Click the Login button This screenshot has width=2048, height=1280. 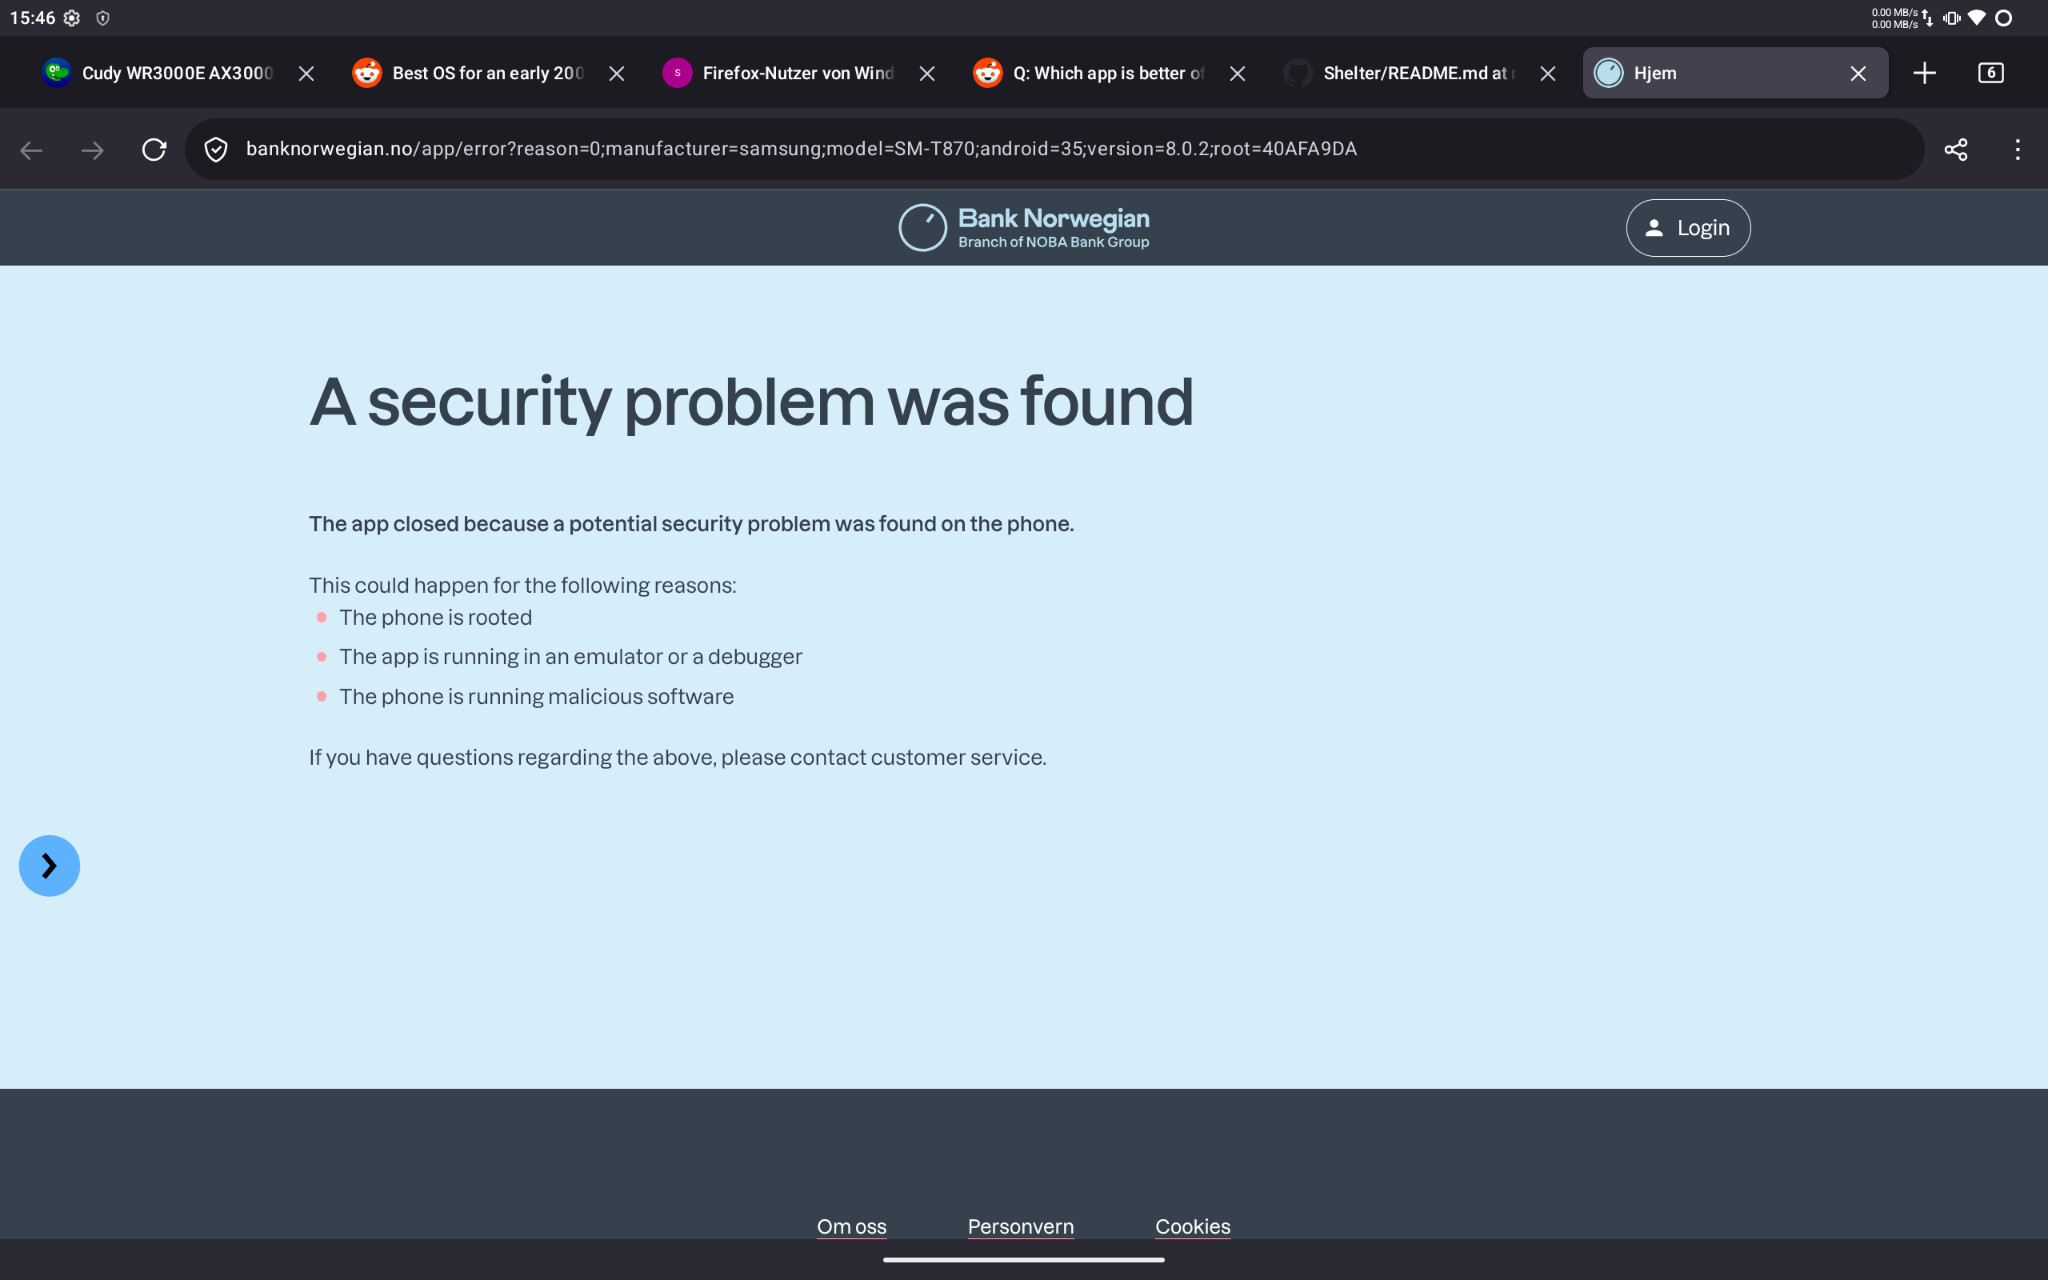[x=1688, y=228]
